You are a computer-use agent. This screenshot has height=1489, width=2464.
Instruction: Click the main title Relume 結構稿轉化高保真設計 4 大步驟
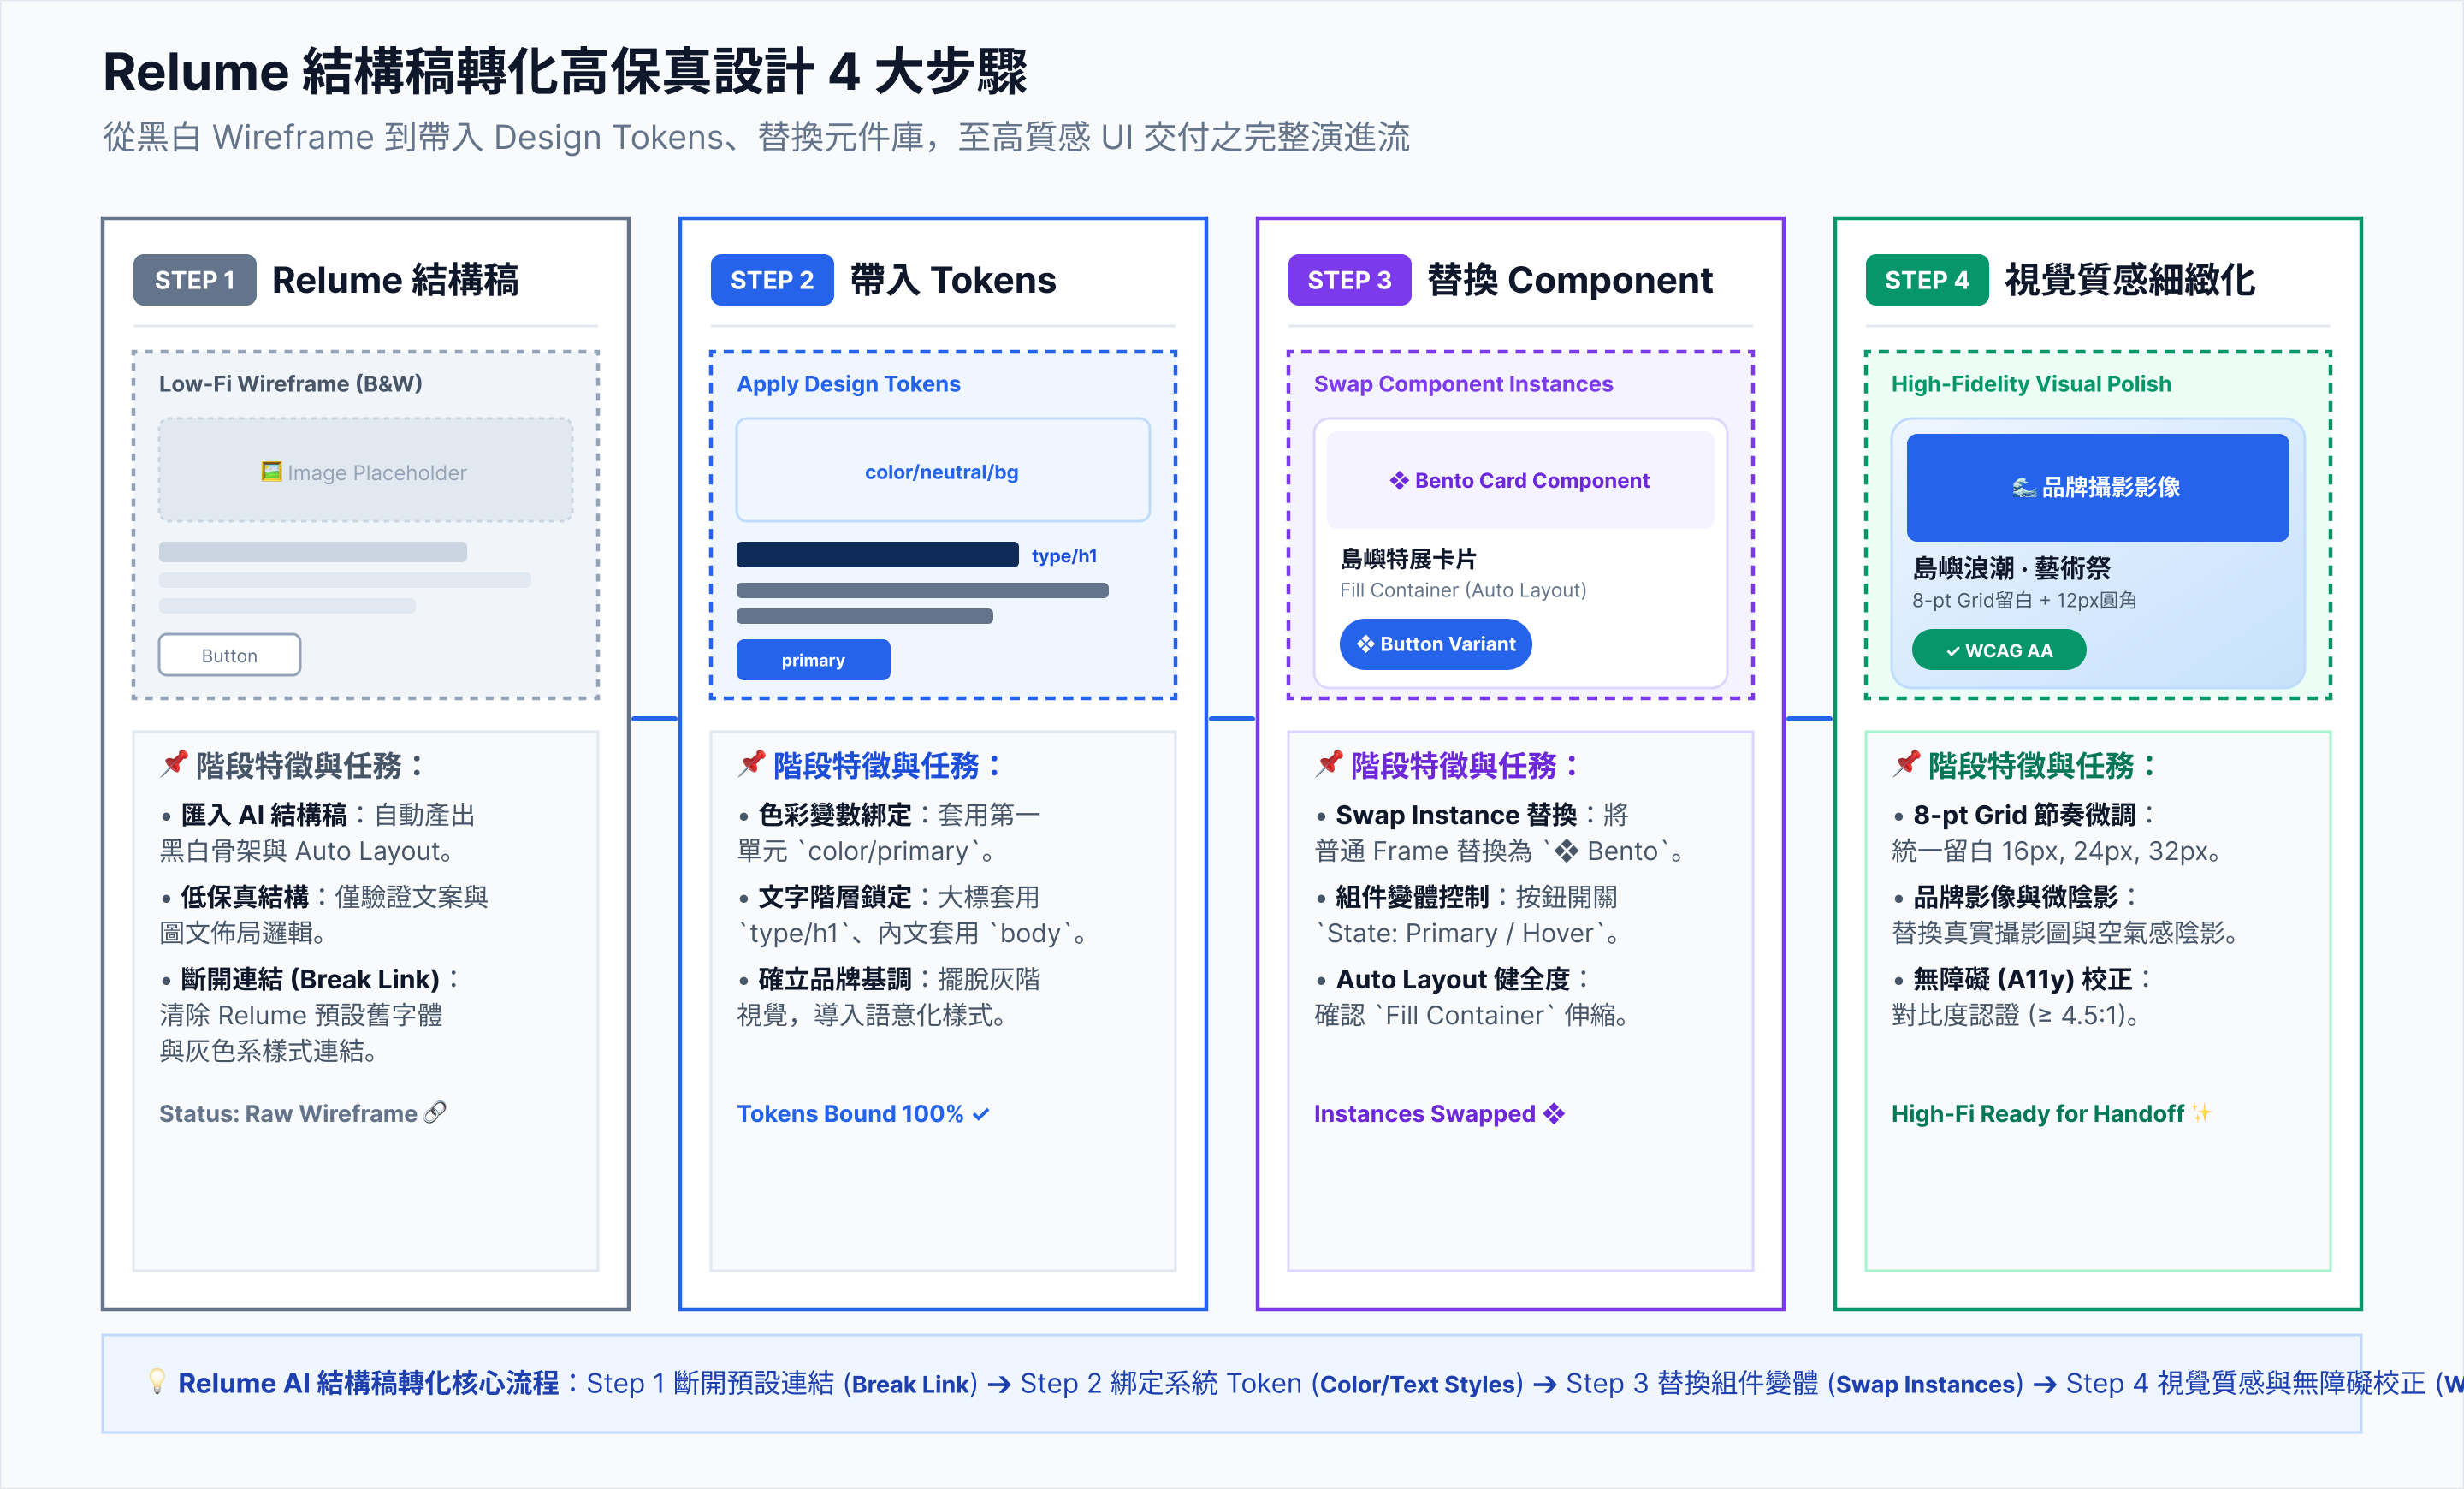point(565,72)
